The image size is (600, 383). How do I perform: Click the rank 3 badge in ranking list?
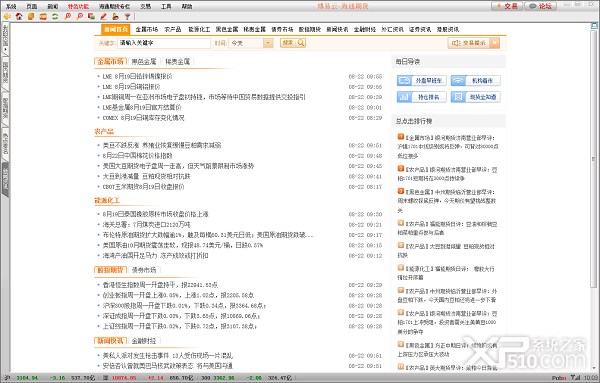coord(401,191)
